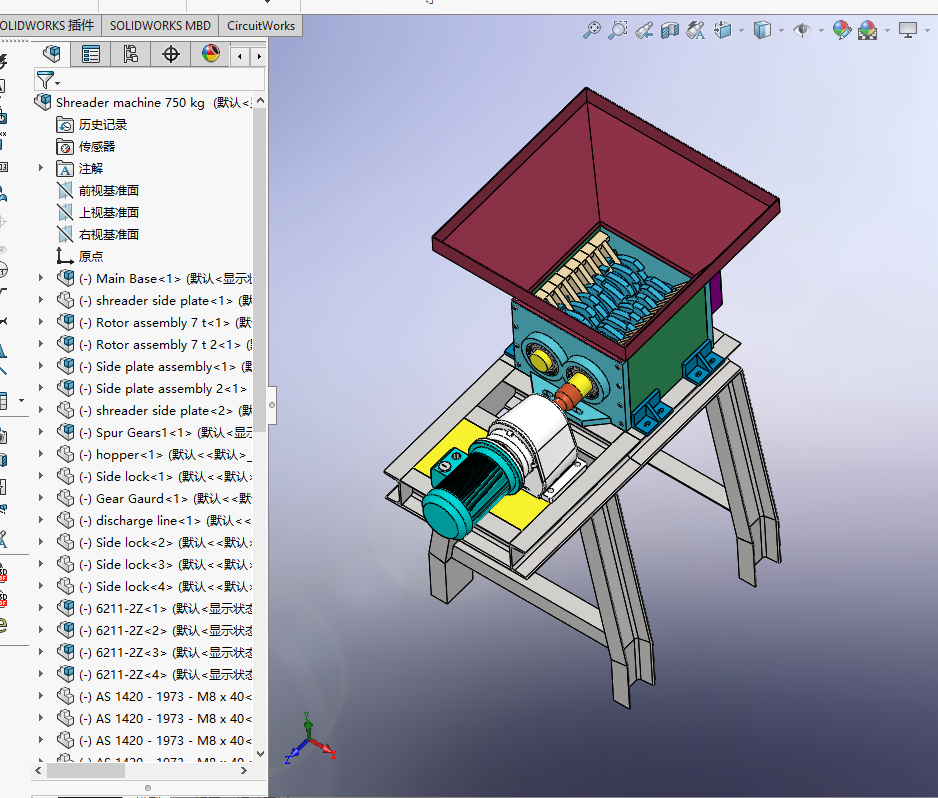Image resolution: width=938 pixels, height=798 pixels.
Task: Expand the shreader side plate<1> node
Action: (x=41, y=300)
